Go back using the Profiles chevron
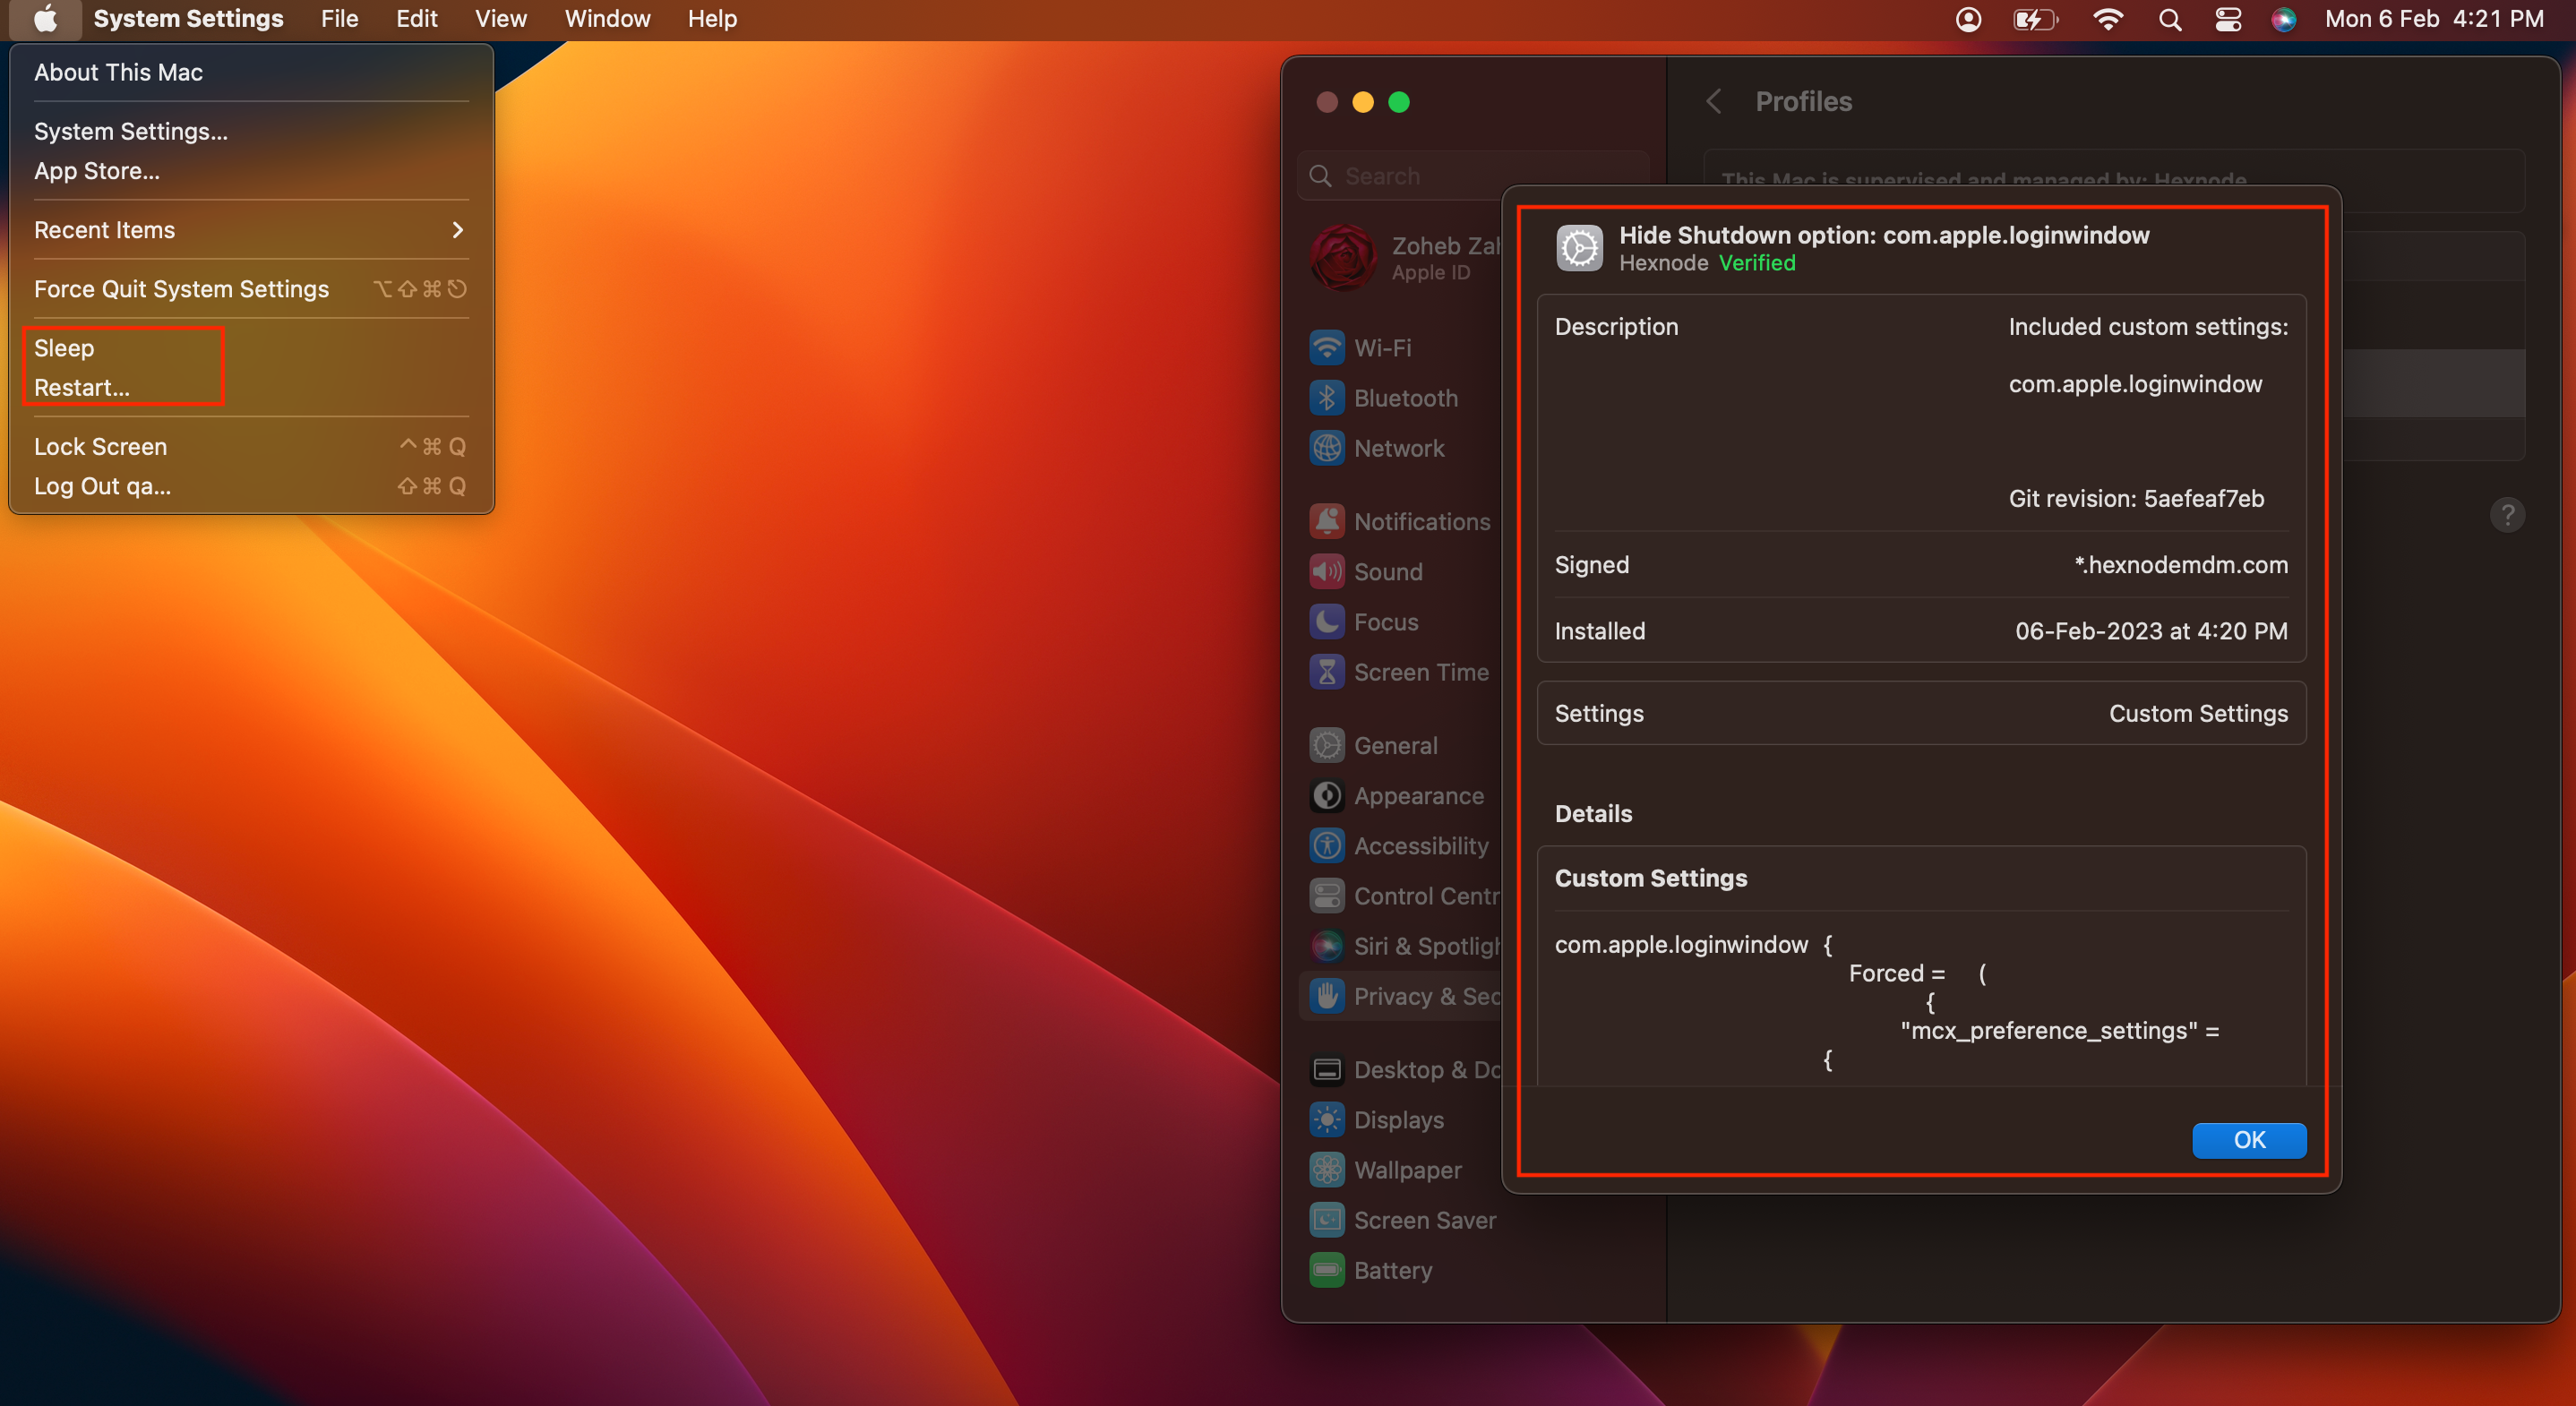Screen dimensions: 2576x1406 pyautogui.click(x=1714, y=101)
